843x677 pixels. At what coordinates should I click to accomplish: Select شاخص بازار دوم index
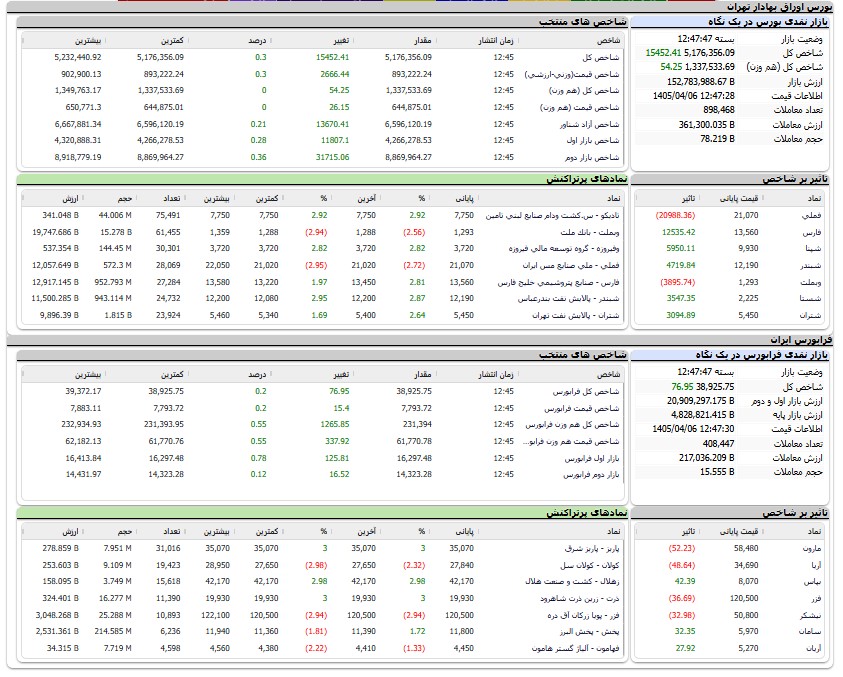click(323, 158)
